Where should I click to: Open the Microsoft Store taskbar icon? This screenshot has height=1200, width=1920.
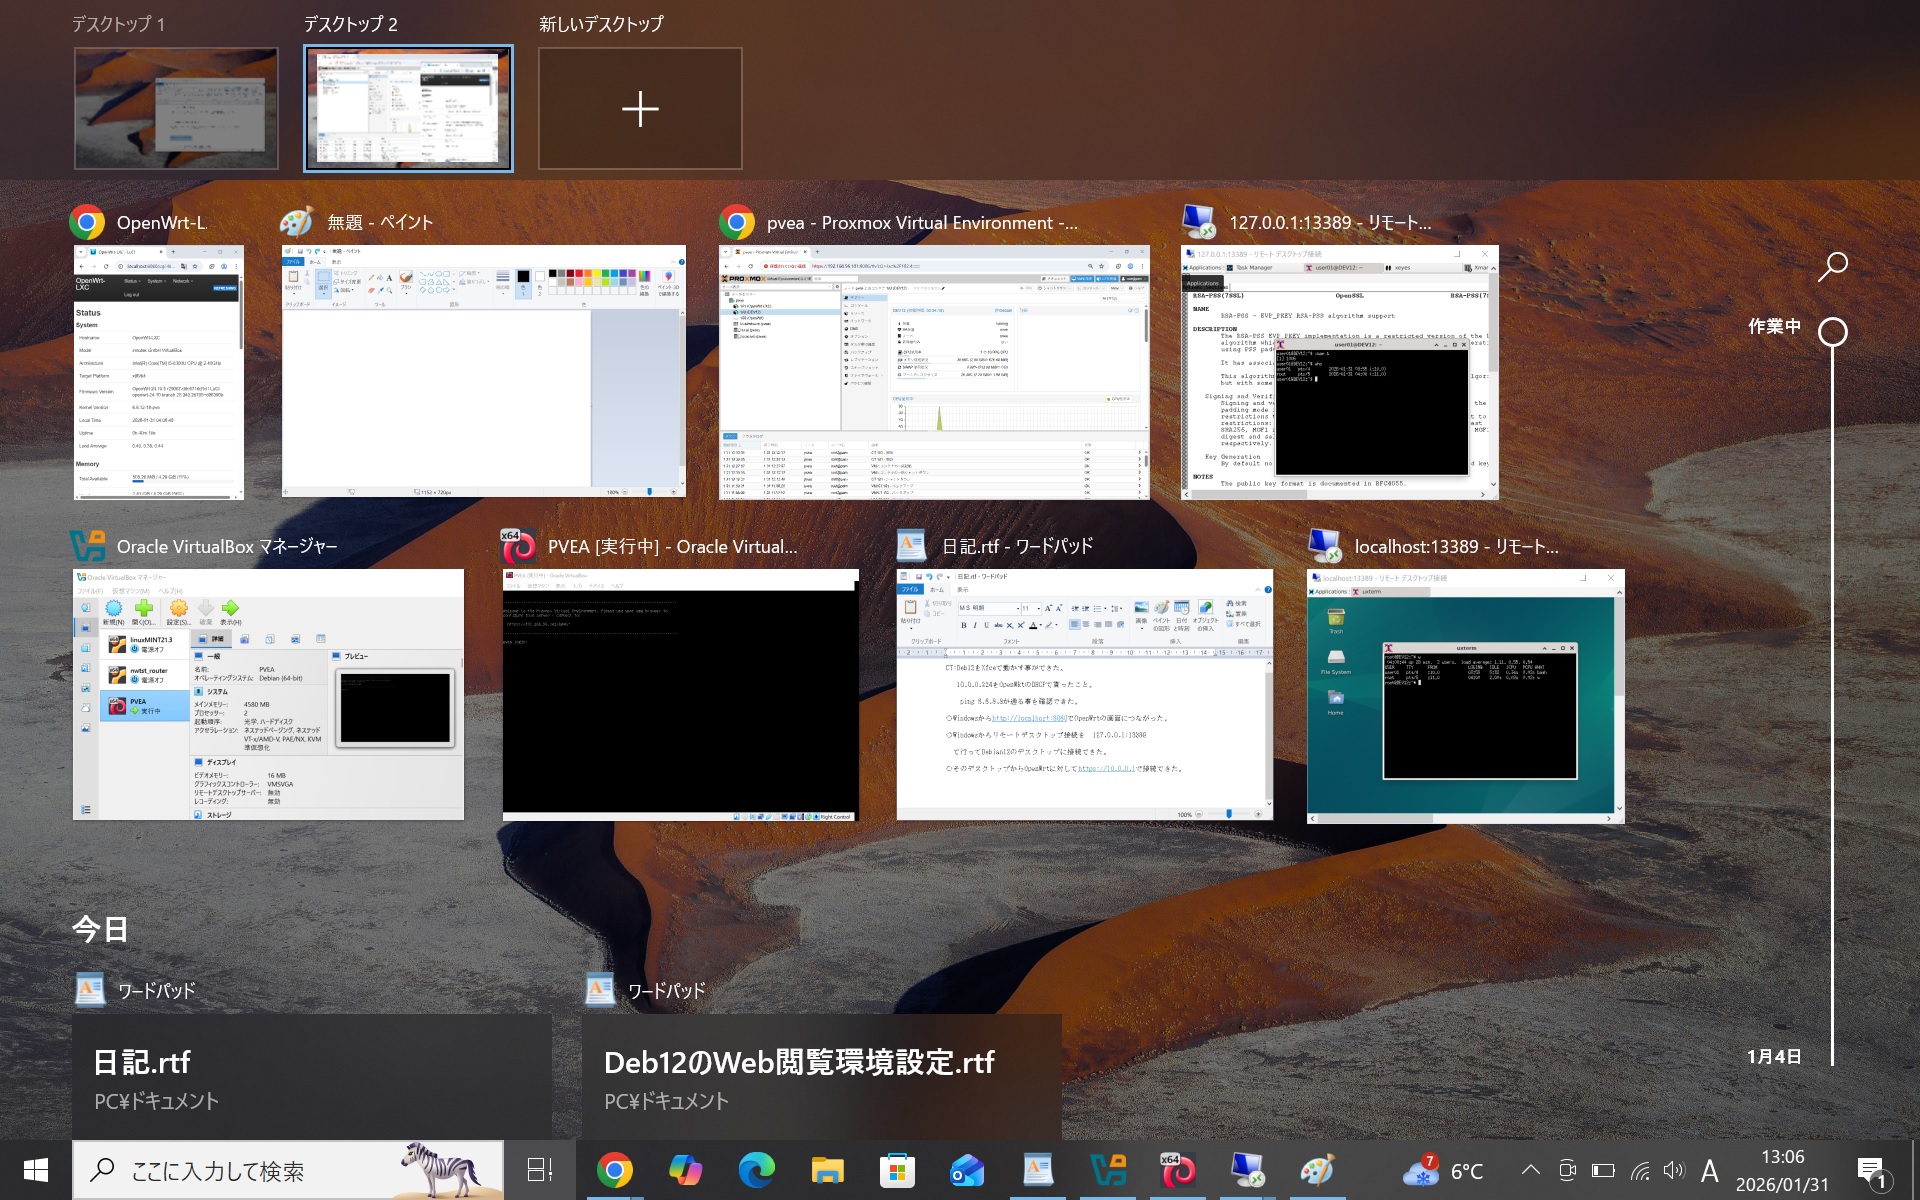coord(897,1170)
